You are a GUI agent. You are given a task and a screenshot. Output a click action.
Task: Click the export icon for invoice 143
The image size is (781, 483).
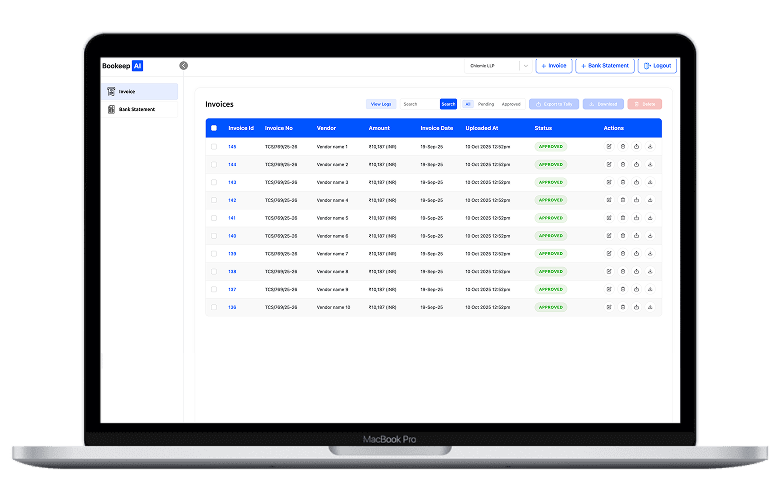coord(637,182)
